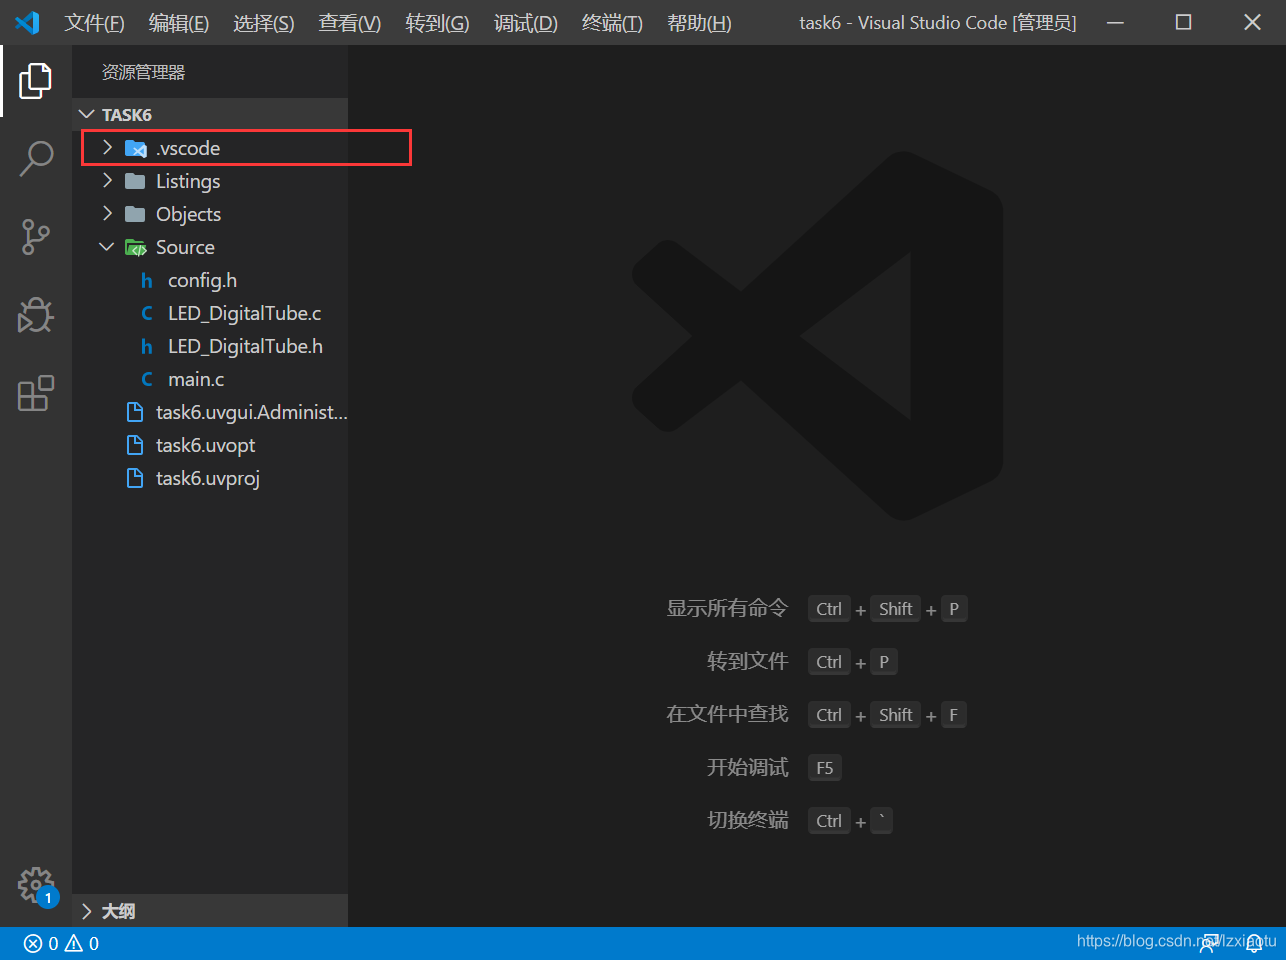Collapse the Source folder chevron
Screen dimensions: 1286x960
coord(107,247)
